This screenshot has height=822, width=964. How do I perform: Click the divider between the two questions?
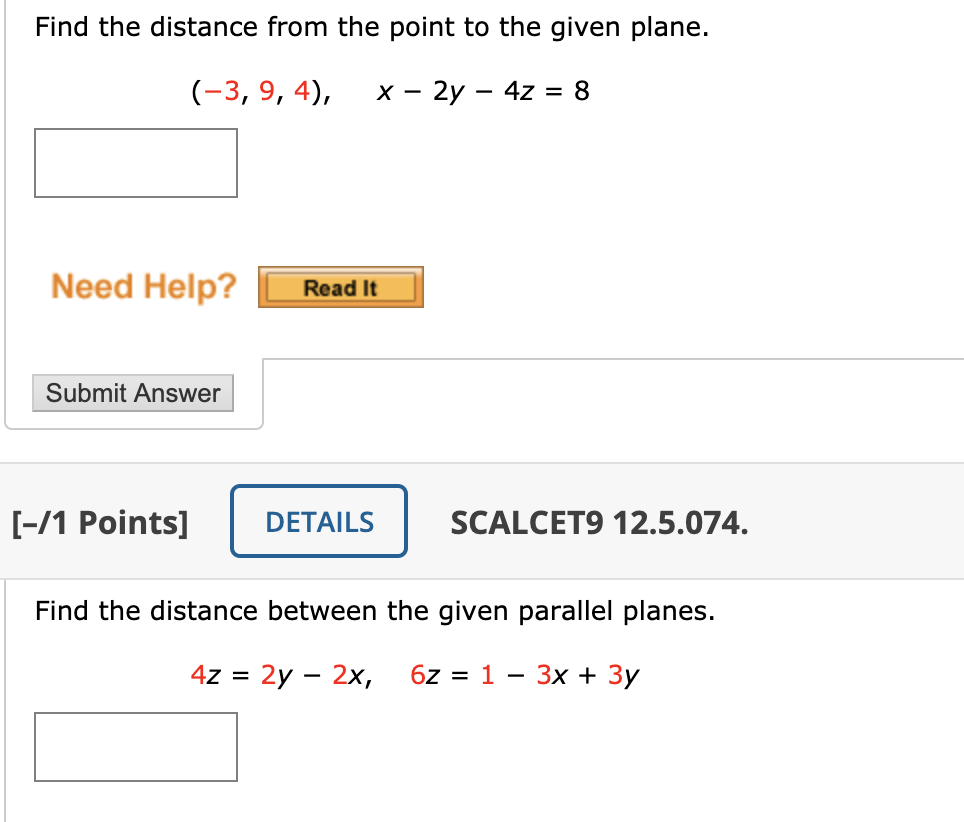click(482, 462)
